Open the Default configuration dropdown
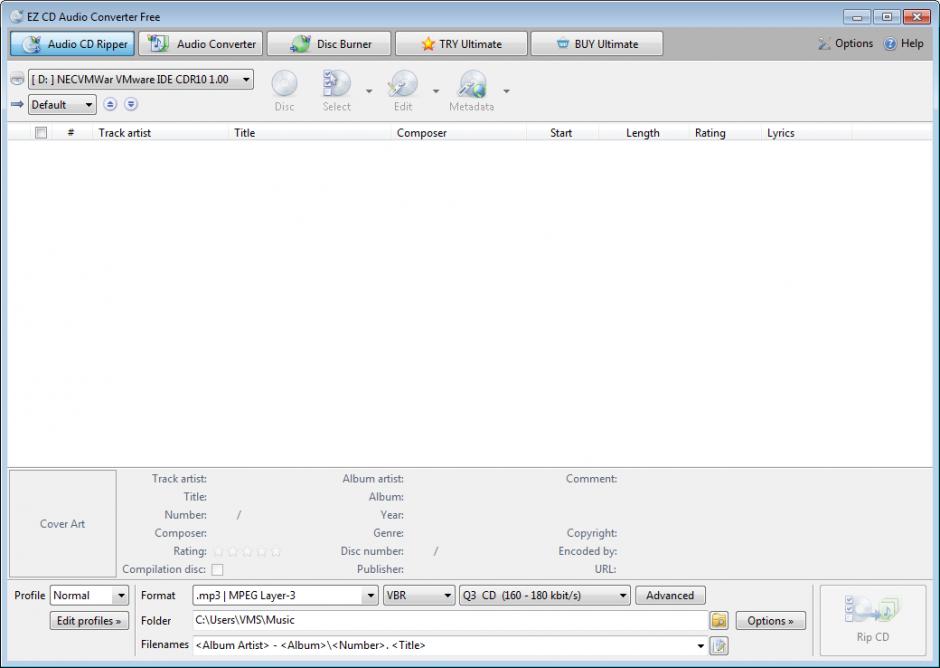The height and width of the screenshot is (668, 940). point(62,105)
